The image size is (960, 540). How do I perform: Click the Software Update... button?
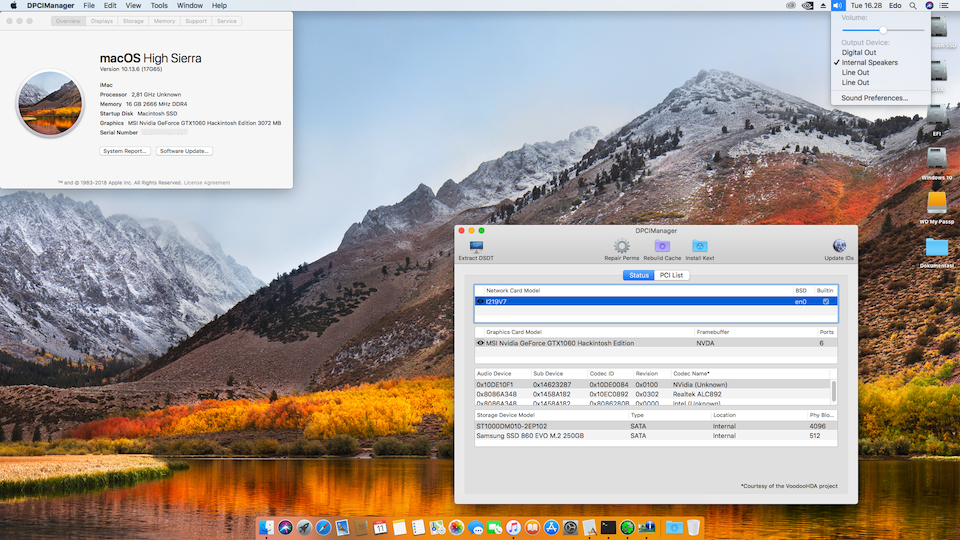[184, 151]
